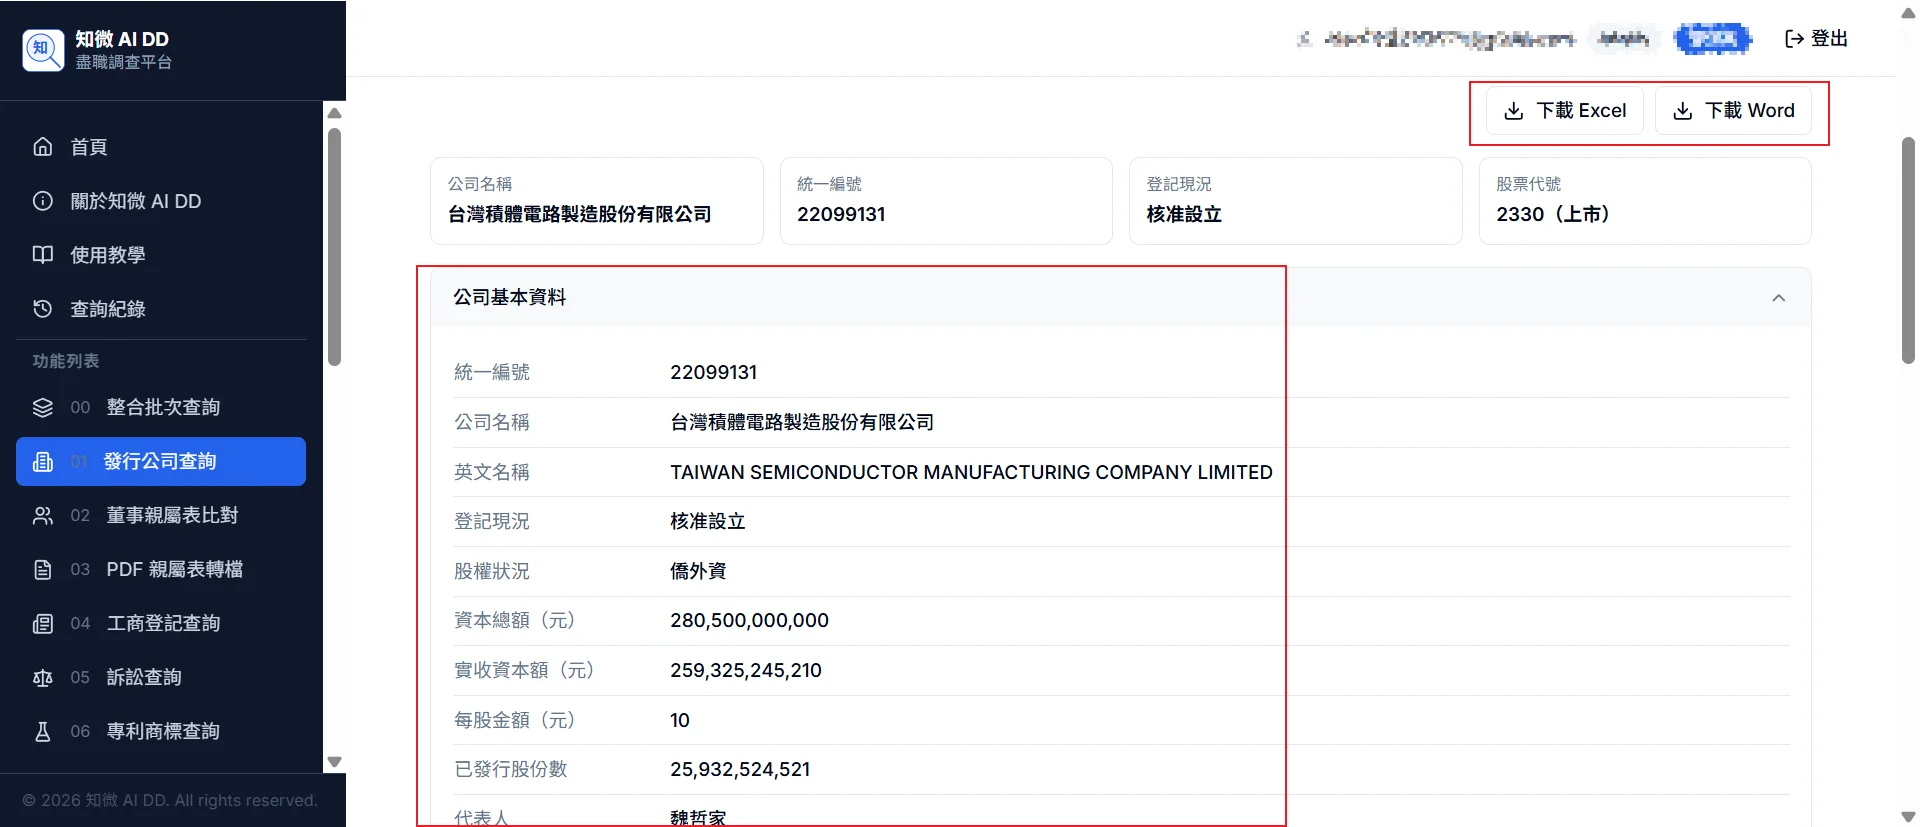The width and height of the screenshot is (1920, 827).
Task: Open PDF 親屬表轉檔 function
Action: point(161,569)
